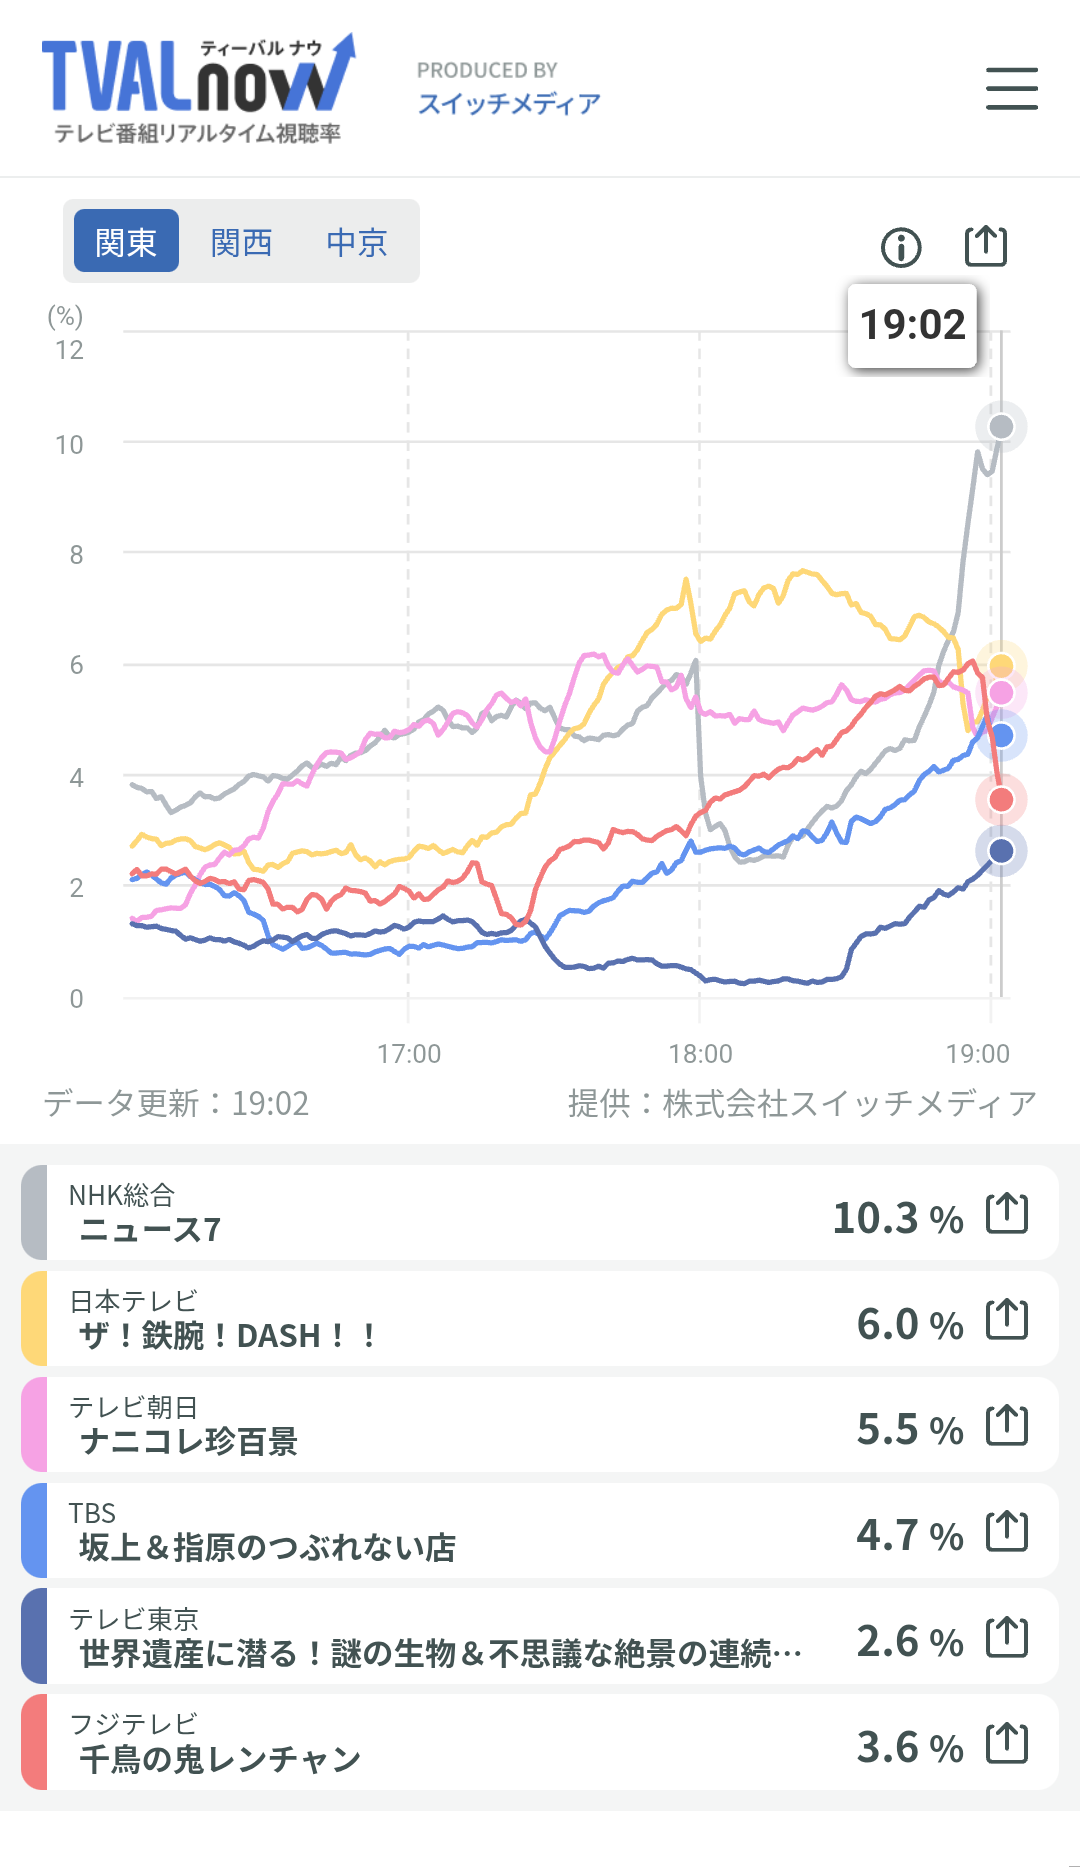Select the gray NHK data point on chart
1080x1867 pixels.
1001,427
